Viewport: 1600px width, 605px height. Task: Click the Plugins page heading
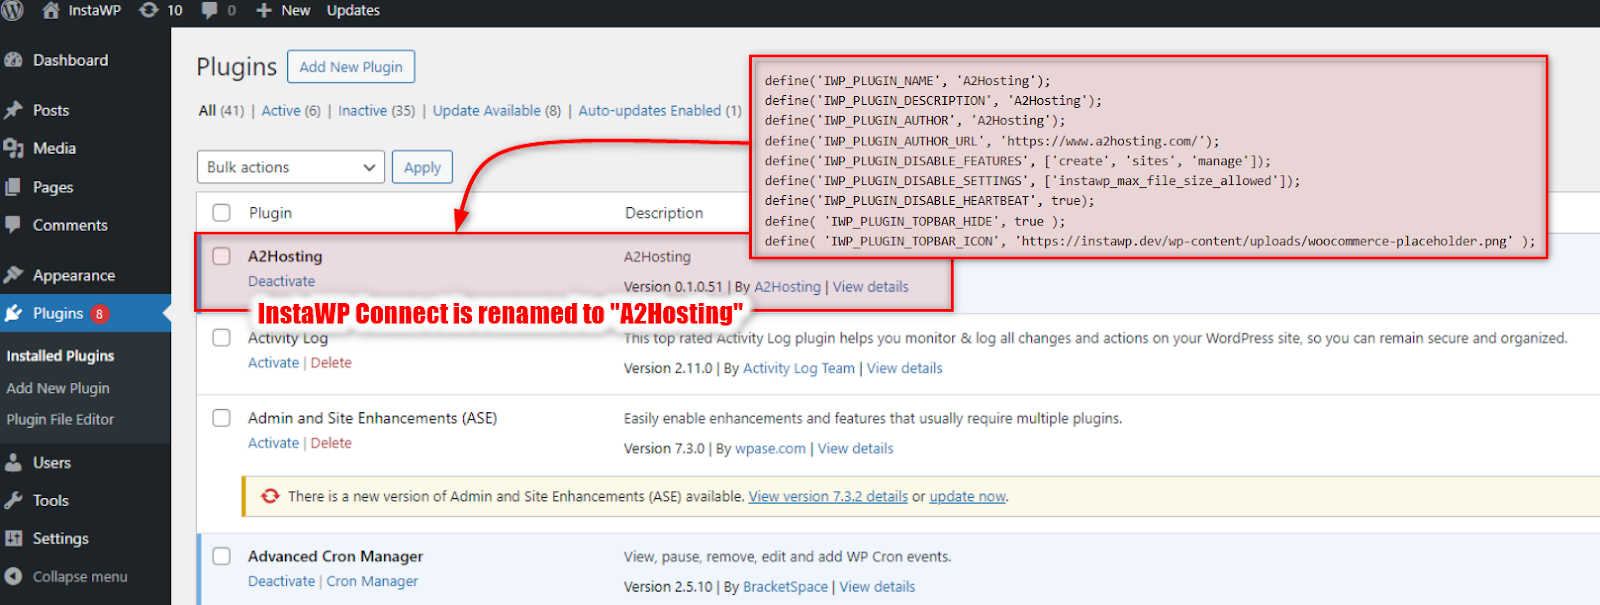tap(236, 67)
